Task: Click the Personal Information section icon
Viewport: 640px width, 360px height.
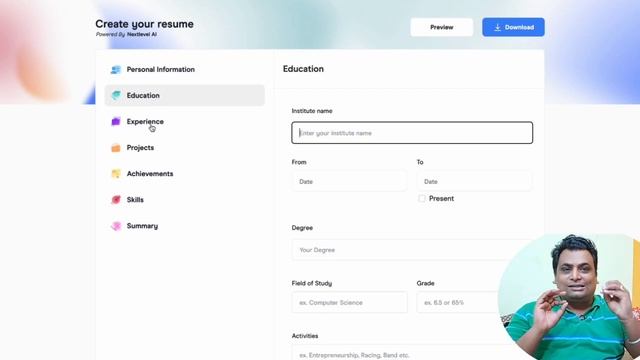Action: pyautogui.click(x=116, y=70)
